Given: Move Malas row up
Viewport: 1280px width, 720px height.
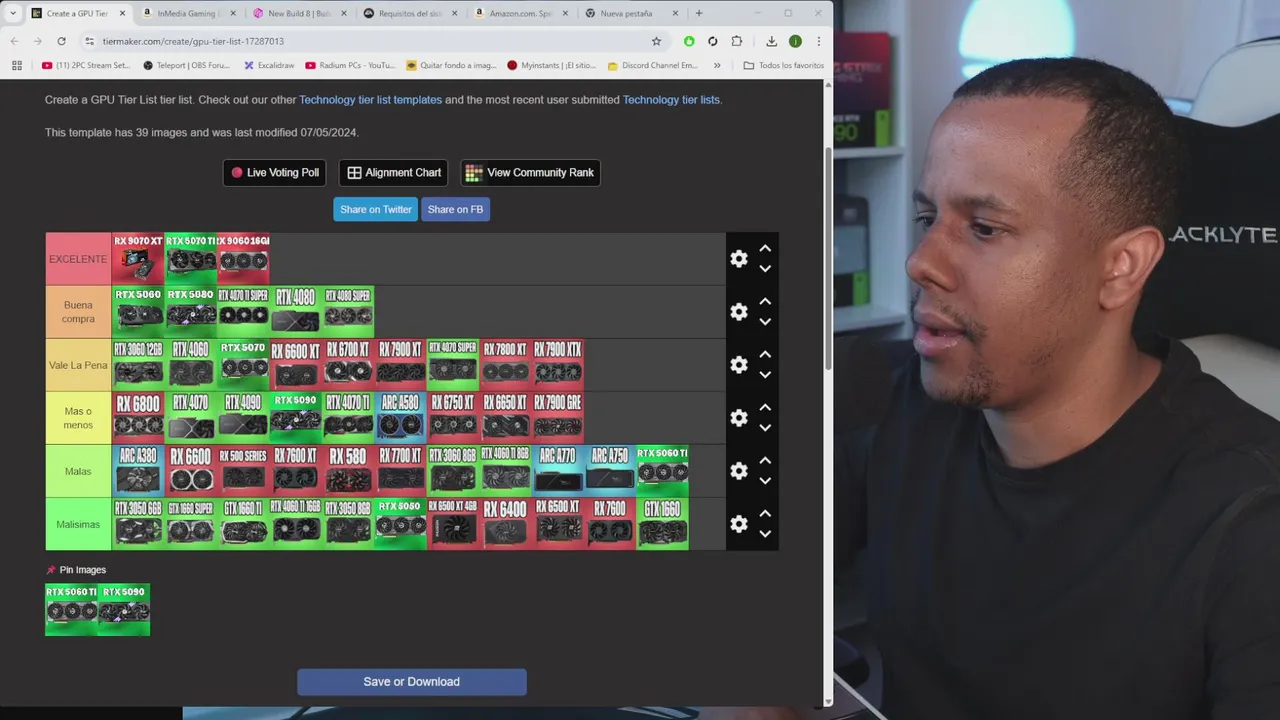Looking at the screenshot, I should 765,461.
